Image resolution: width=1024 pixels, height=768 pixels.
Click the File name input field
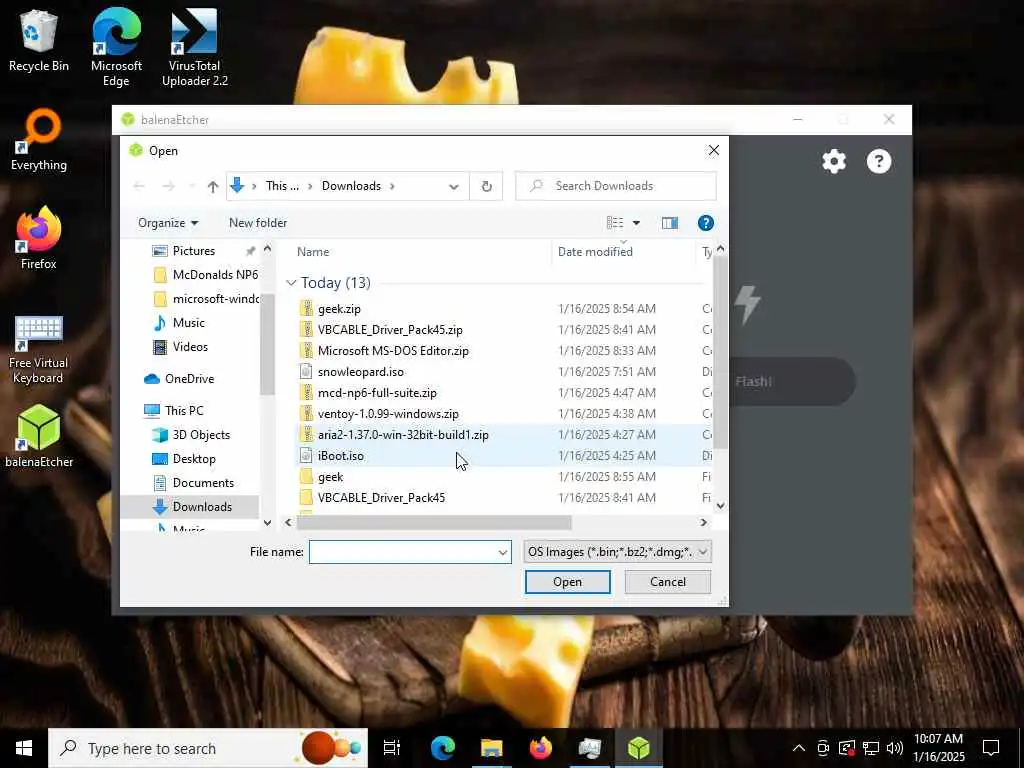403,552
